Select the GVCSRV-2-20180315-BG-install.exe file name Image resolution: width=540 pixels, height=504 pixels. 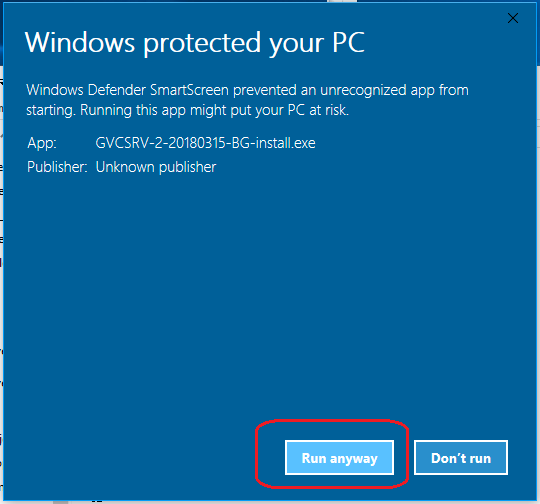(205, 143)
